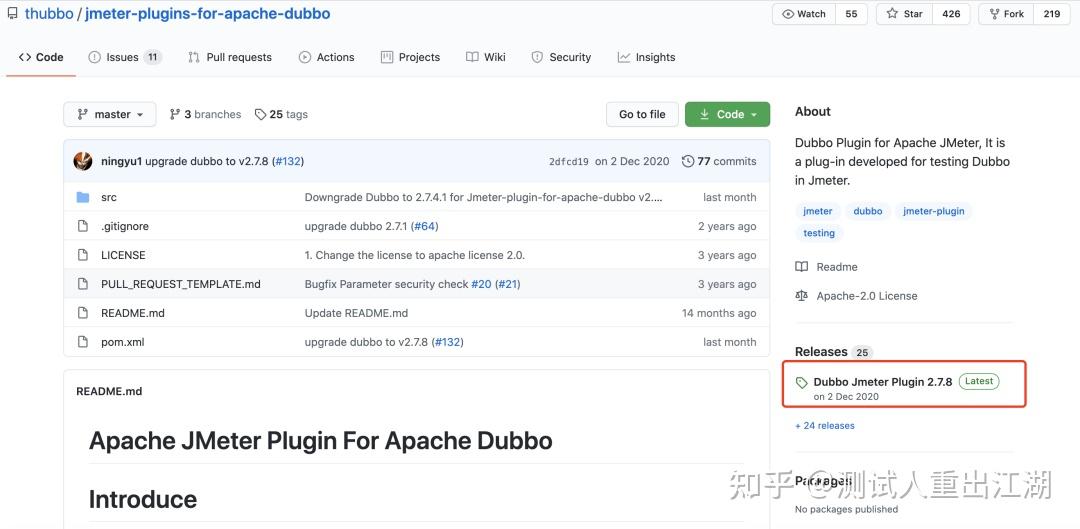Open ningyu1 author profile link
Viewport: 1080px width, 529px height.
[x=121, y=161]
